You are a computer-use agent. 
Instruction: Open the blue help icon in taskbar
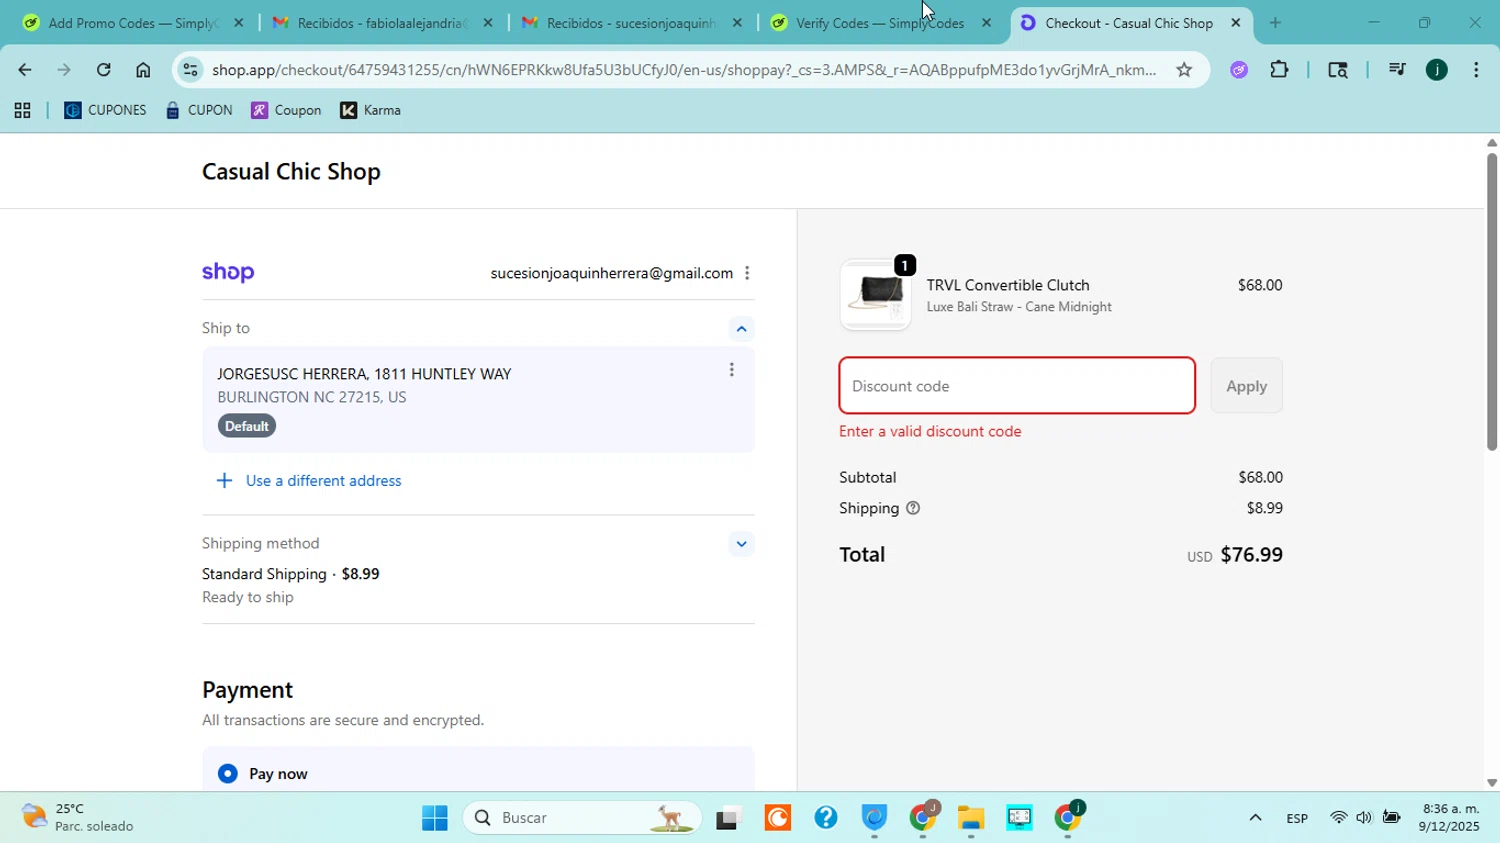(x=826, y=818)
